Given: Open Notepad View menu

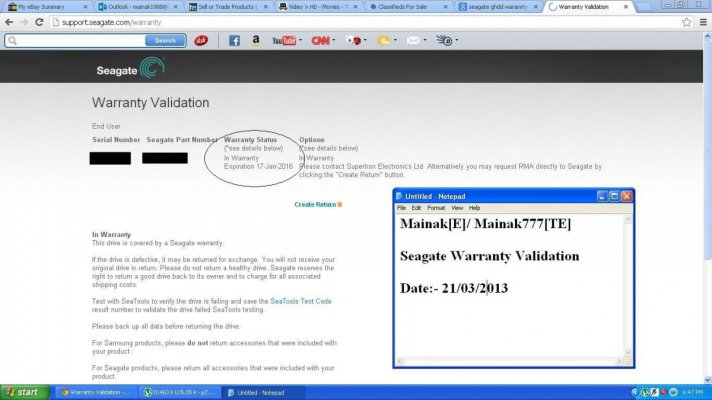Looking at the screenshot, I should click(x=457, y=208).
